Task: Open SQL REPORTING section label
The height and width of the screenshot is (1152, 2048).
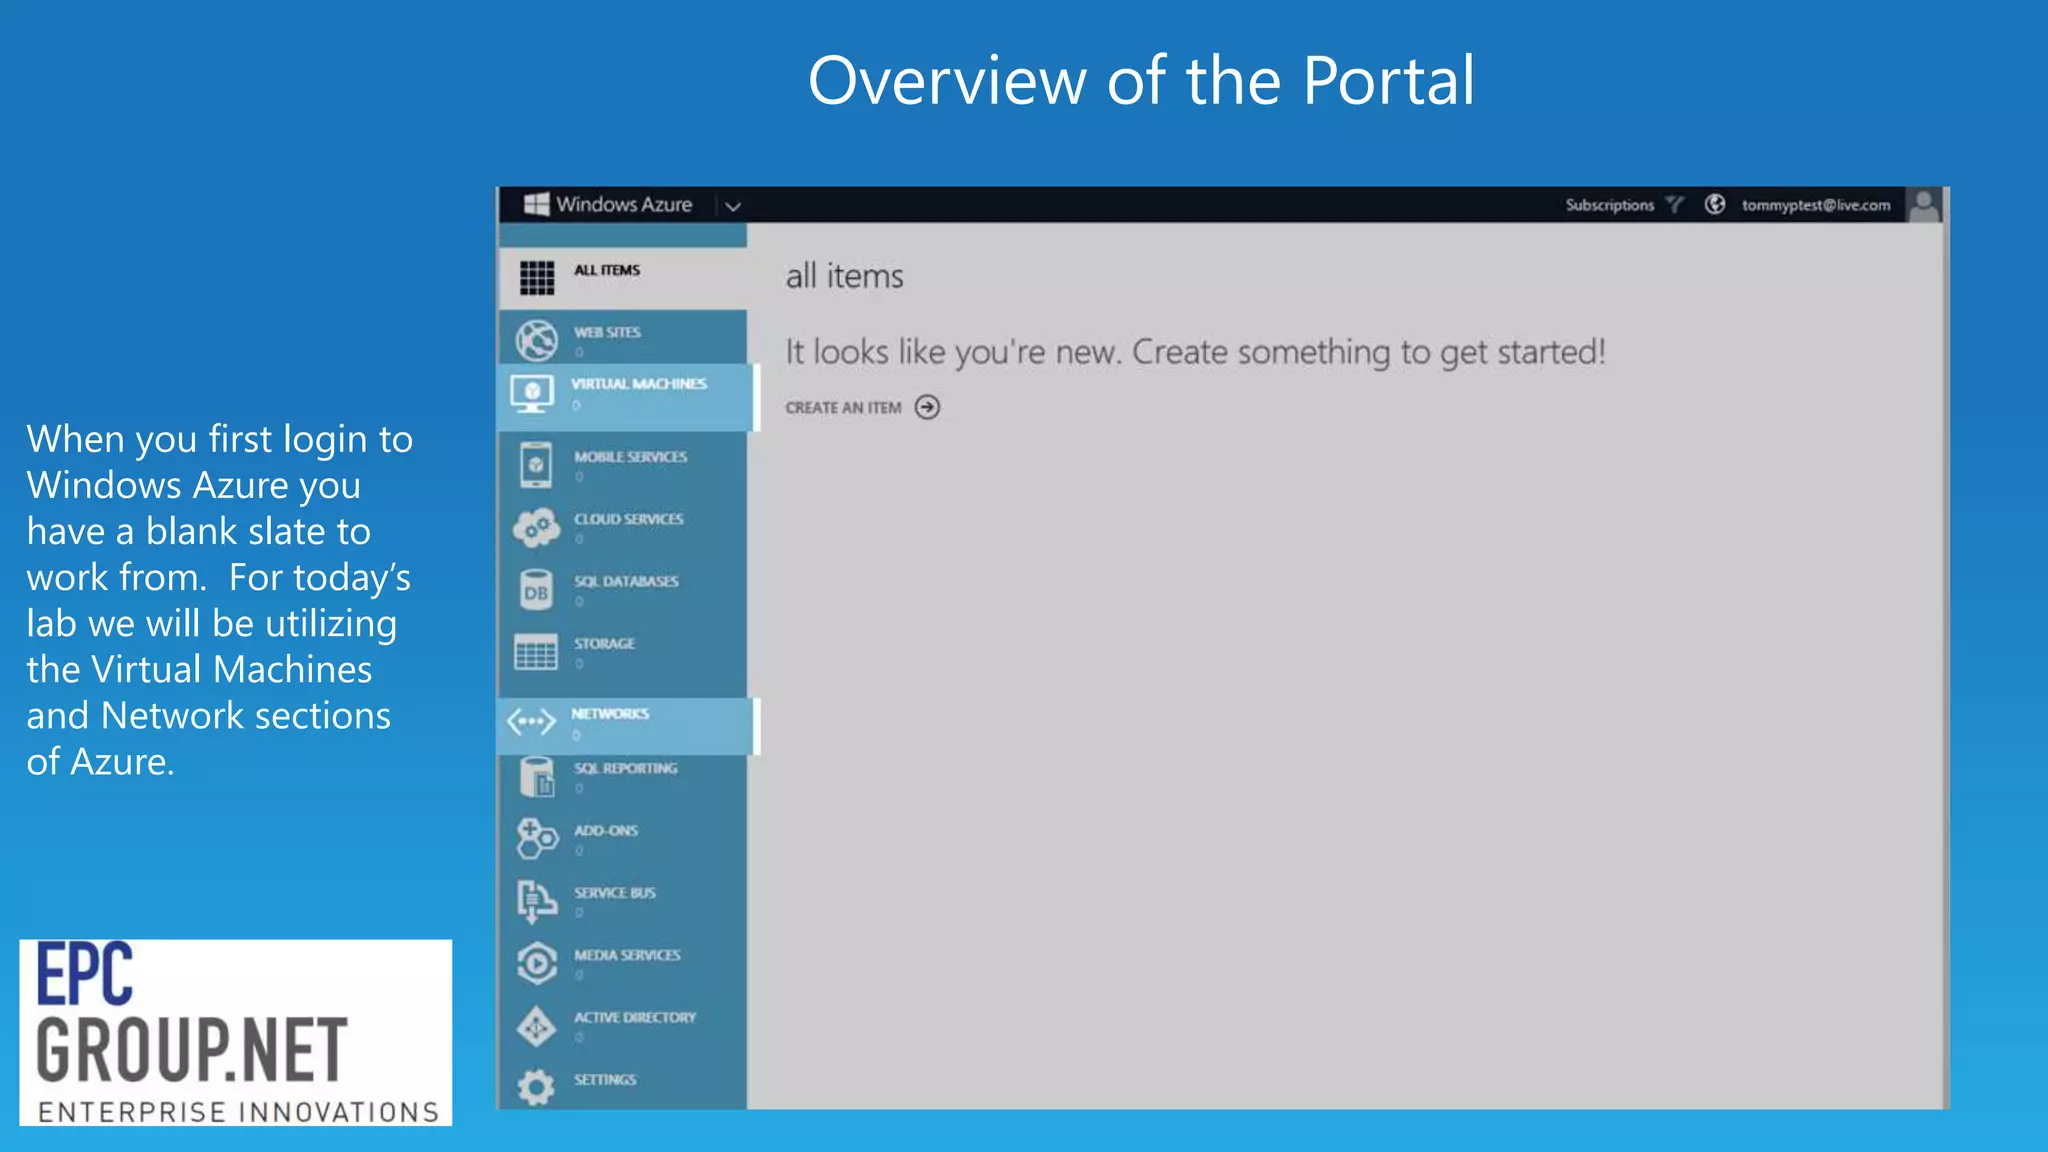Action: 626,768
